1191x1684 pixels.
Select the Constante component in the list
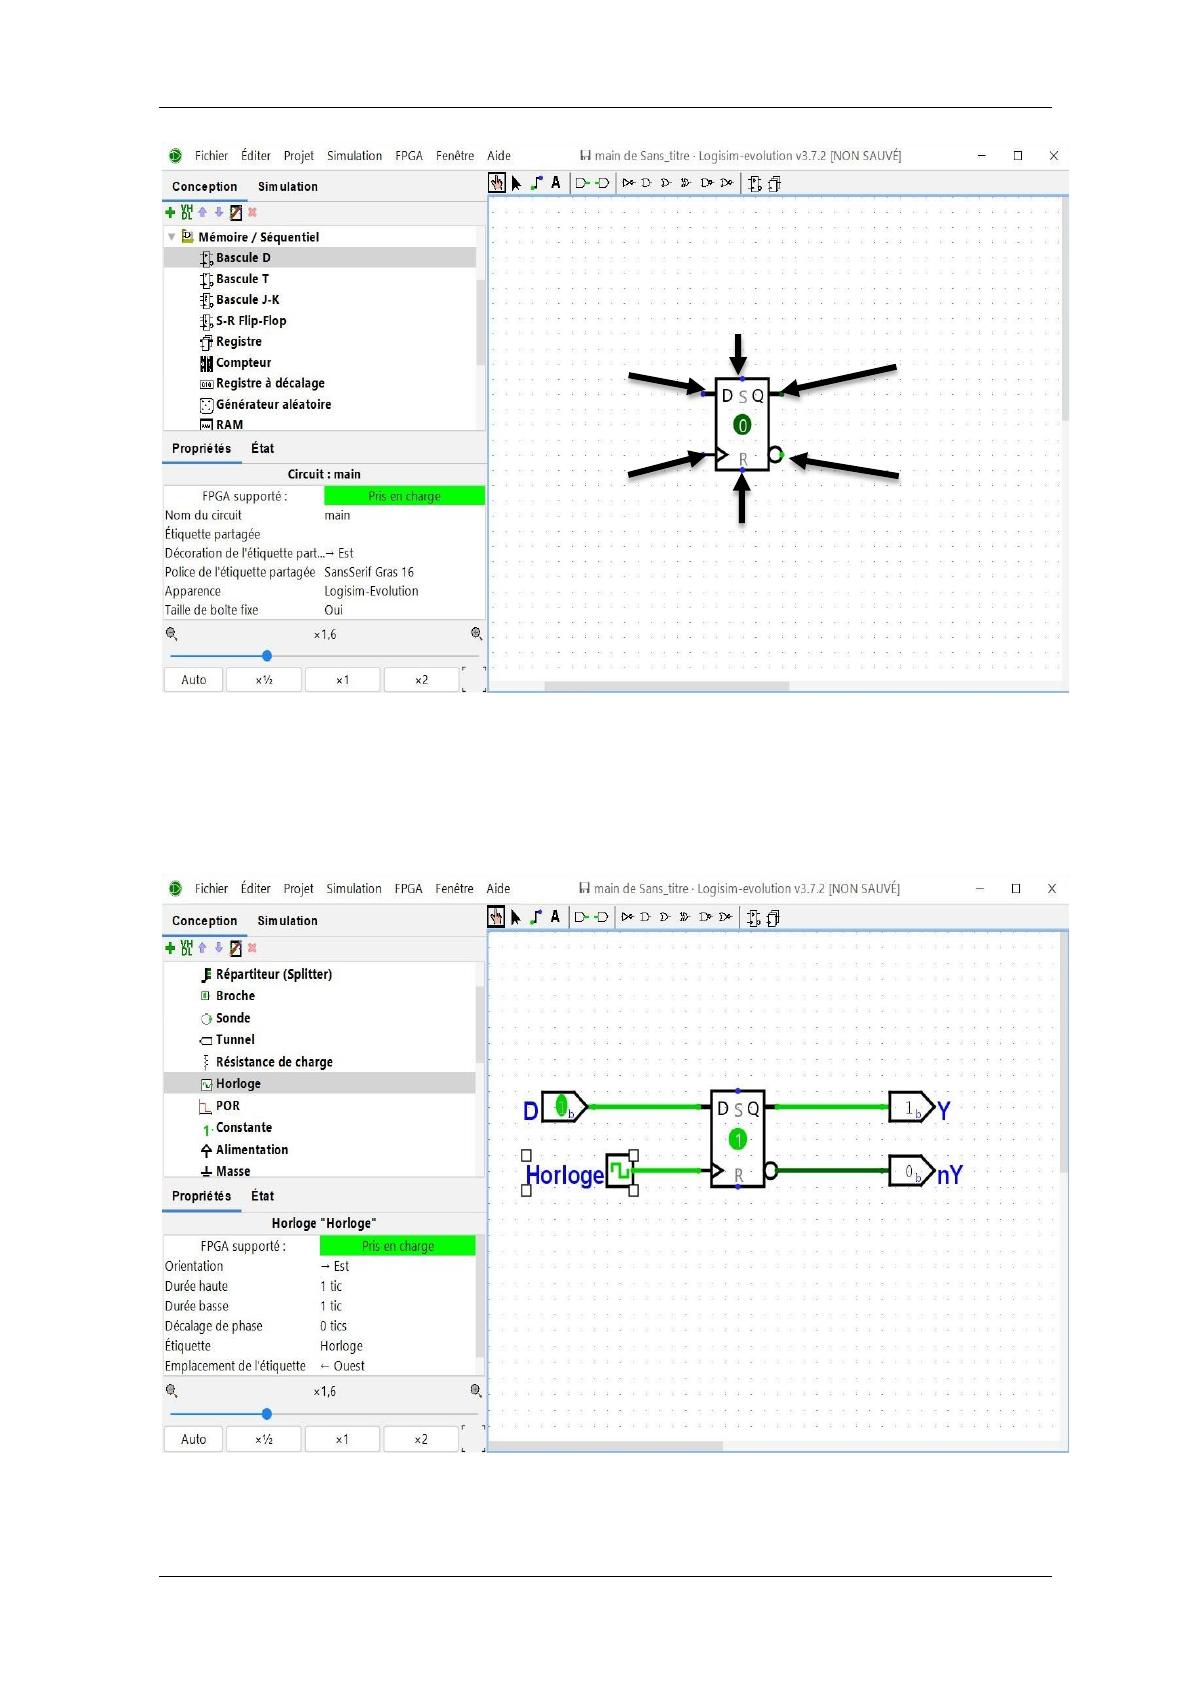243,1128
